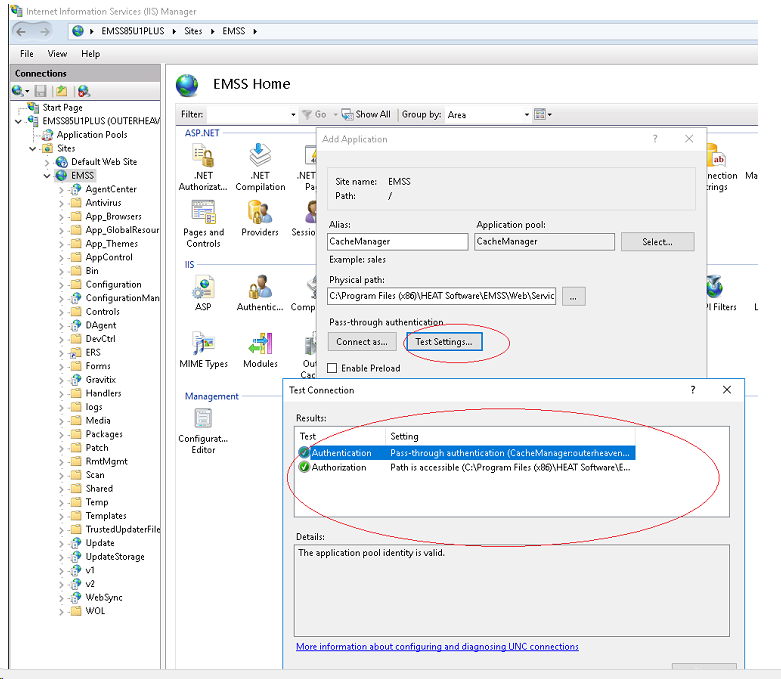Open the View menu
The image size is (781, 679).
57,53
